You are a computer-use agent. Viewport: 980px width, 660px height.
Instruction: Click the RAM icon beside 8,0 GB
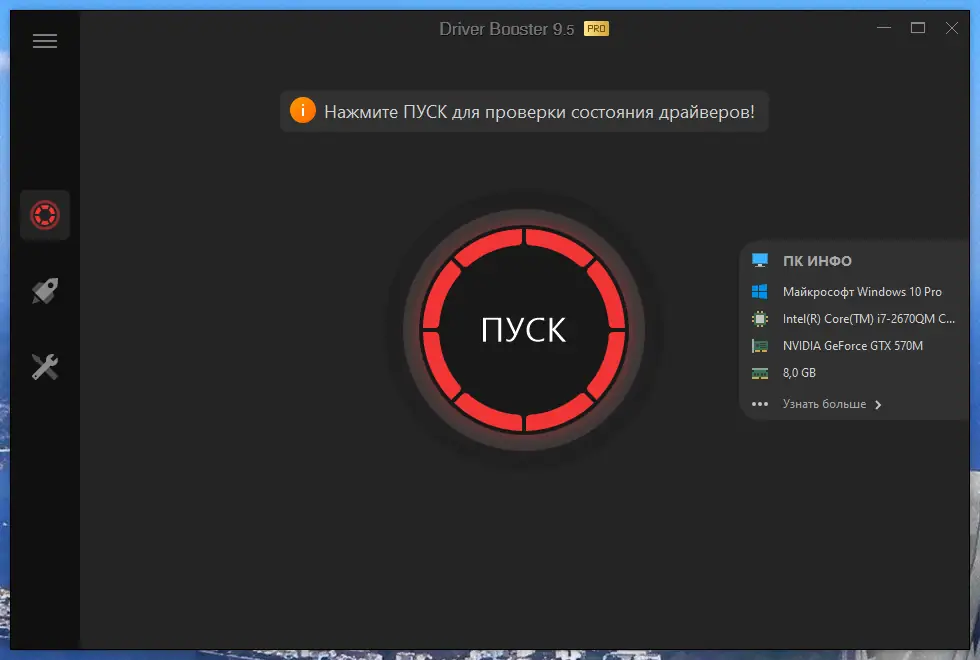pos(761,372)
